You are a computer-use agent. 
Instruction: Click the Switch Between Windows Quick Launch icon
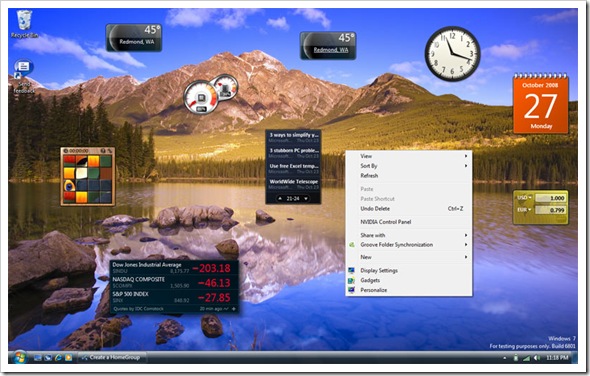[48, 357]
